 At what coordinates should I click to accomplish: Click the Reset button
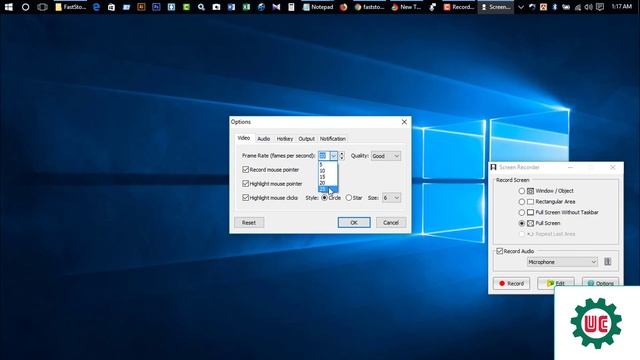click(x=249, y=222)
